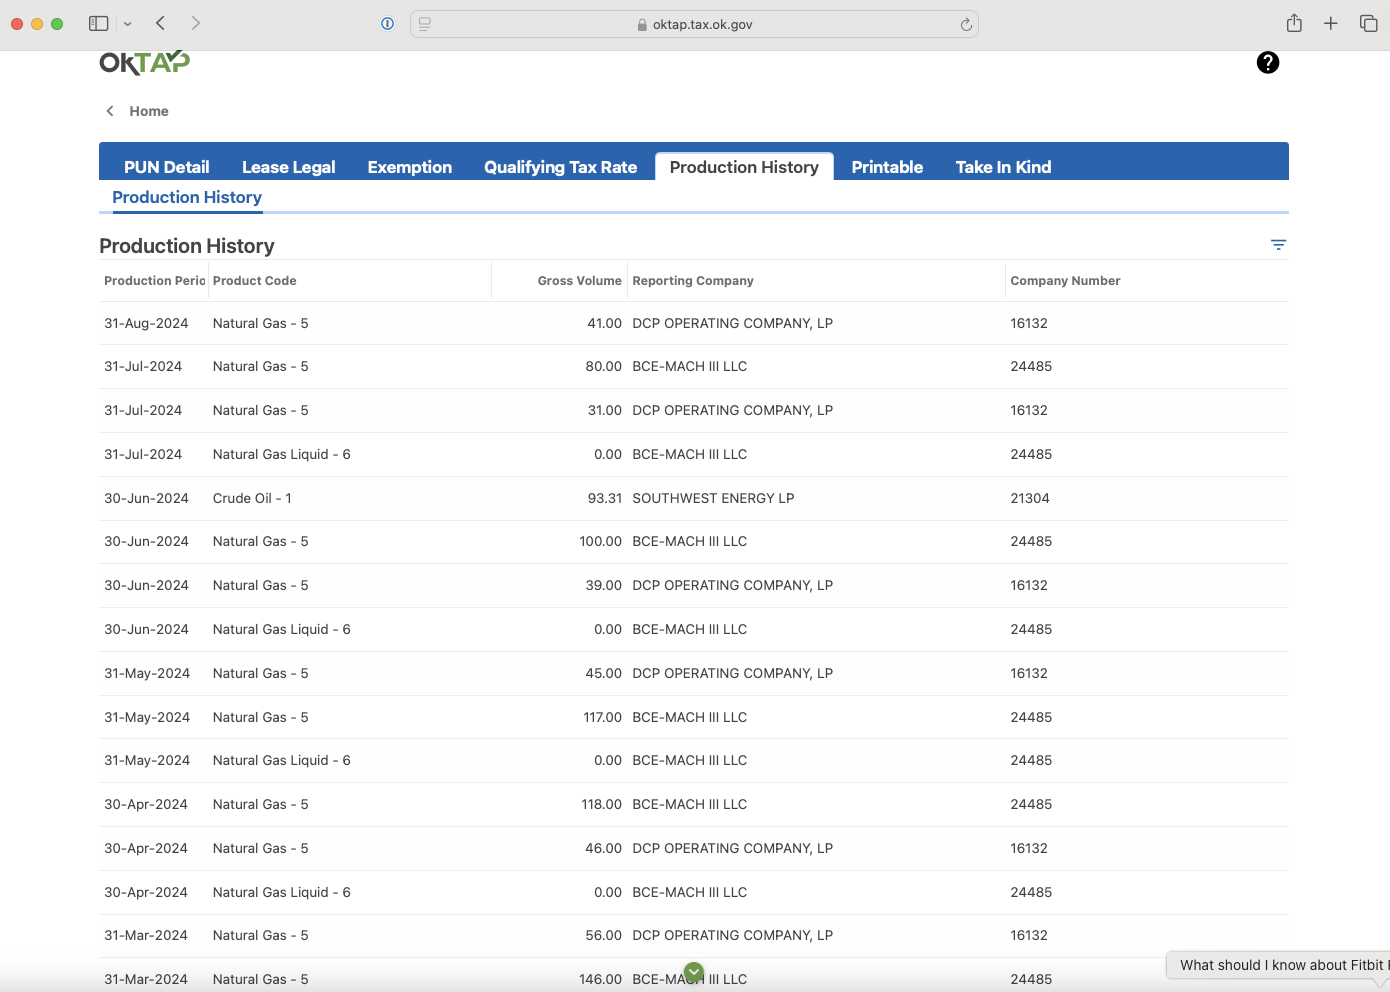1390x992 pixels.
Task: Open a new tab with plus icon
Action: pos(1330,23)
